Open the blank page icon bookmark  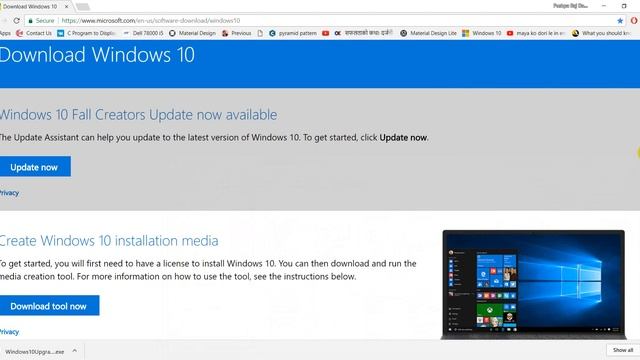point(260,33)
